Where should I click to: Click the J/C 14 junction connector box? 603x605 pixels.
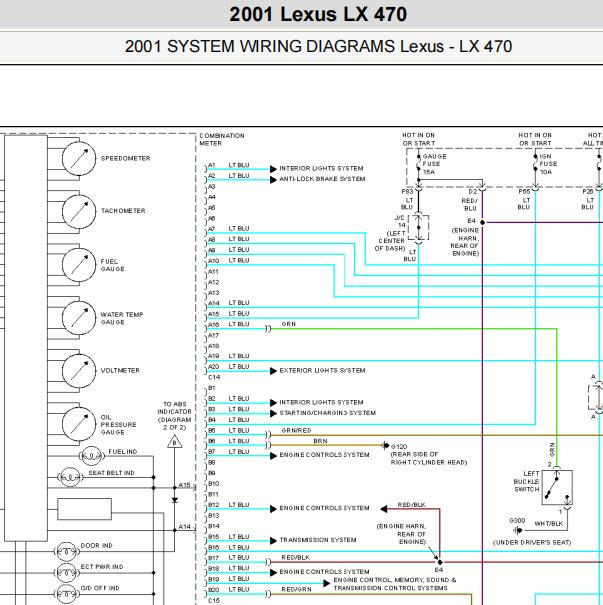click(x=419, y=228)
